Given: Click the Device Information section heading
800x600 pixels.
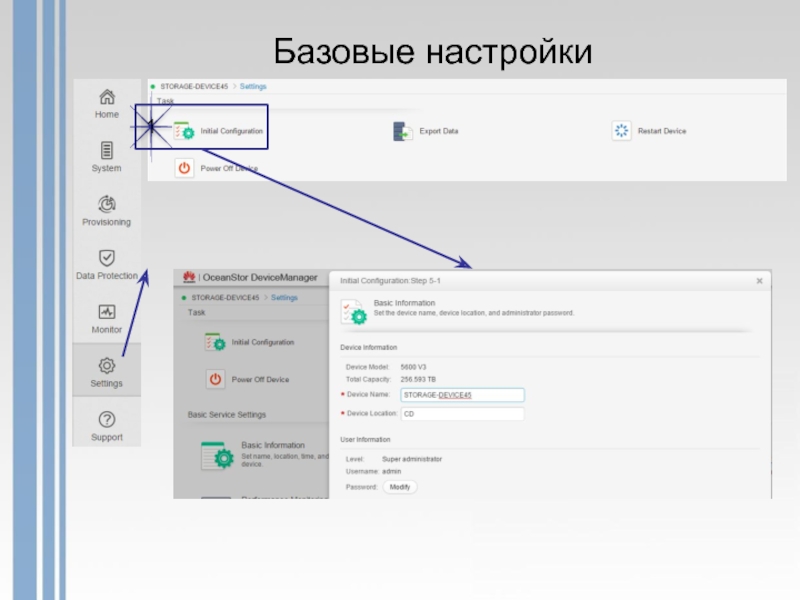Looking at the screenshot, I should coord(368,347).
